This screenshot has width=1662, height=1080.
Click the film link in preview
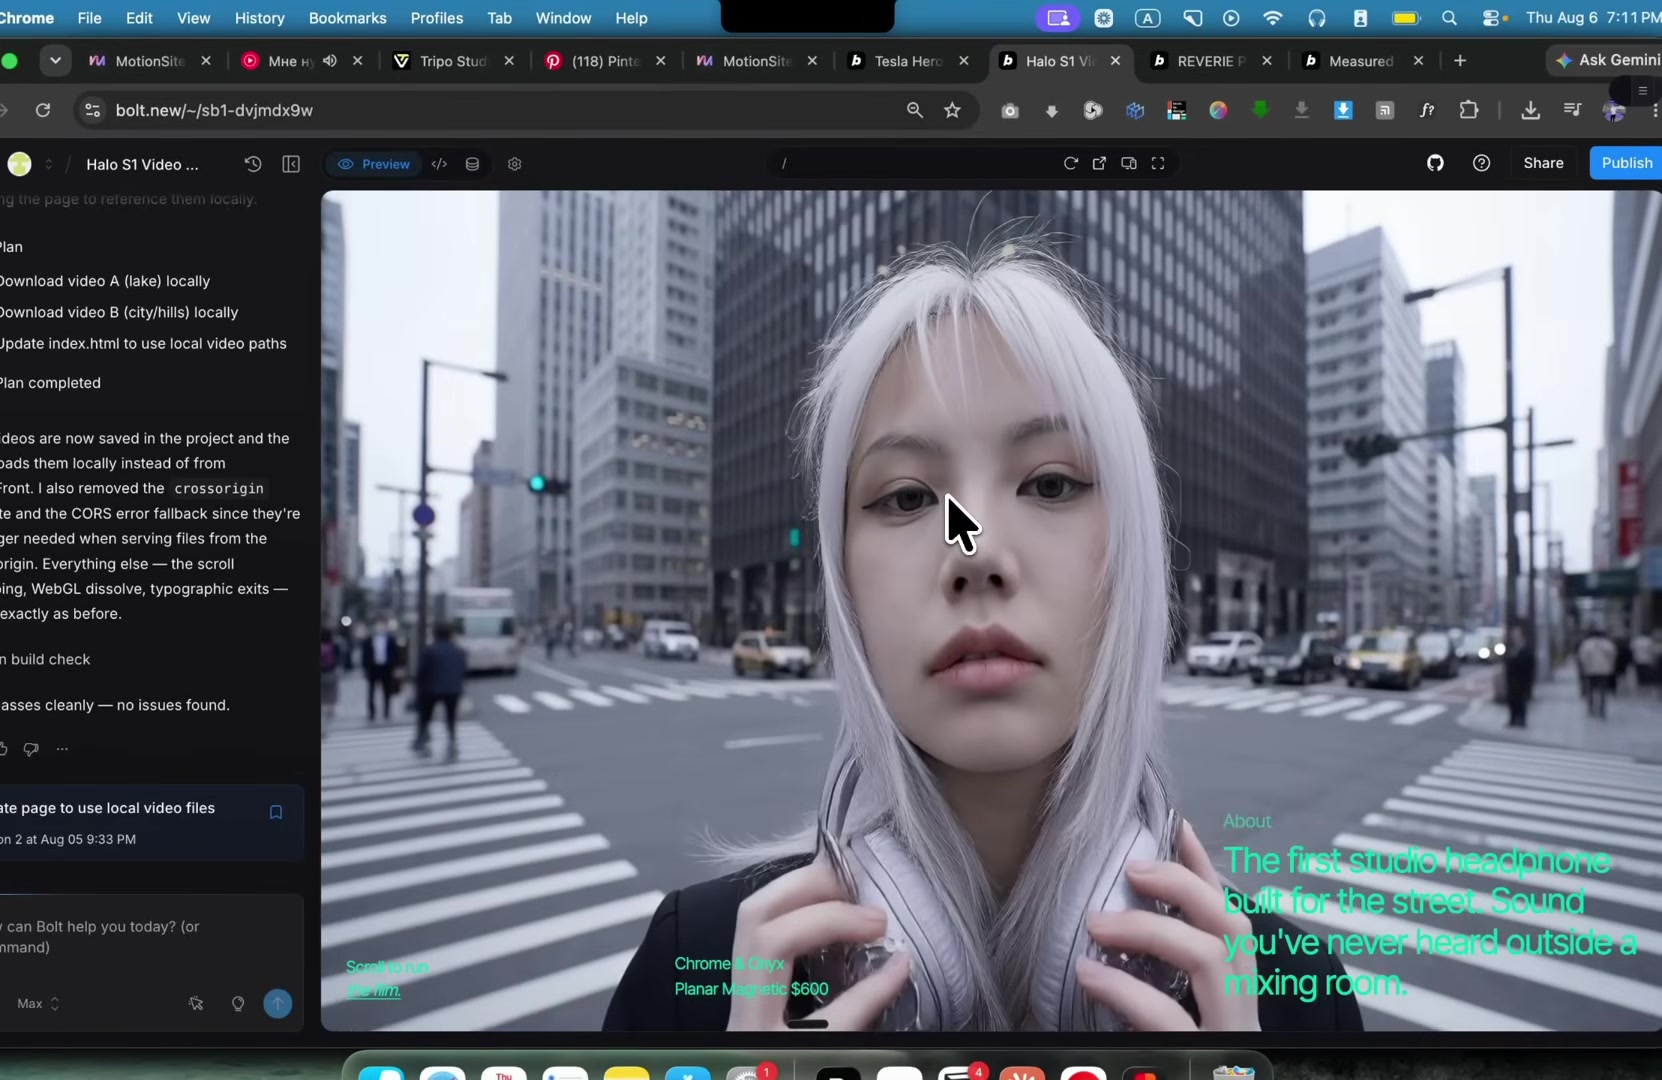(x=374, y=990)
